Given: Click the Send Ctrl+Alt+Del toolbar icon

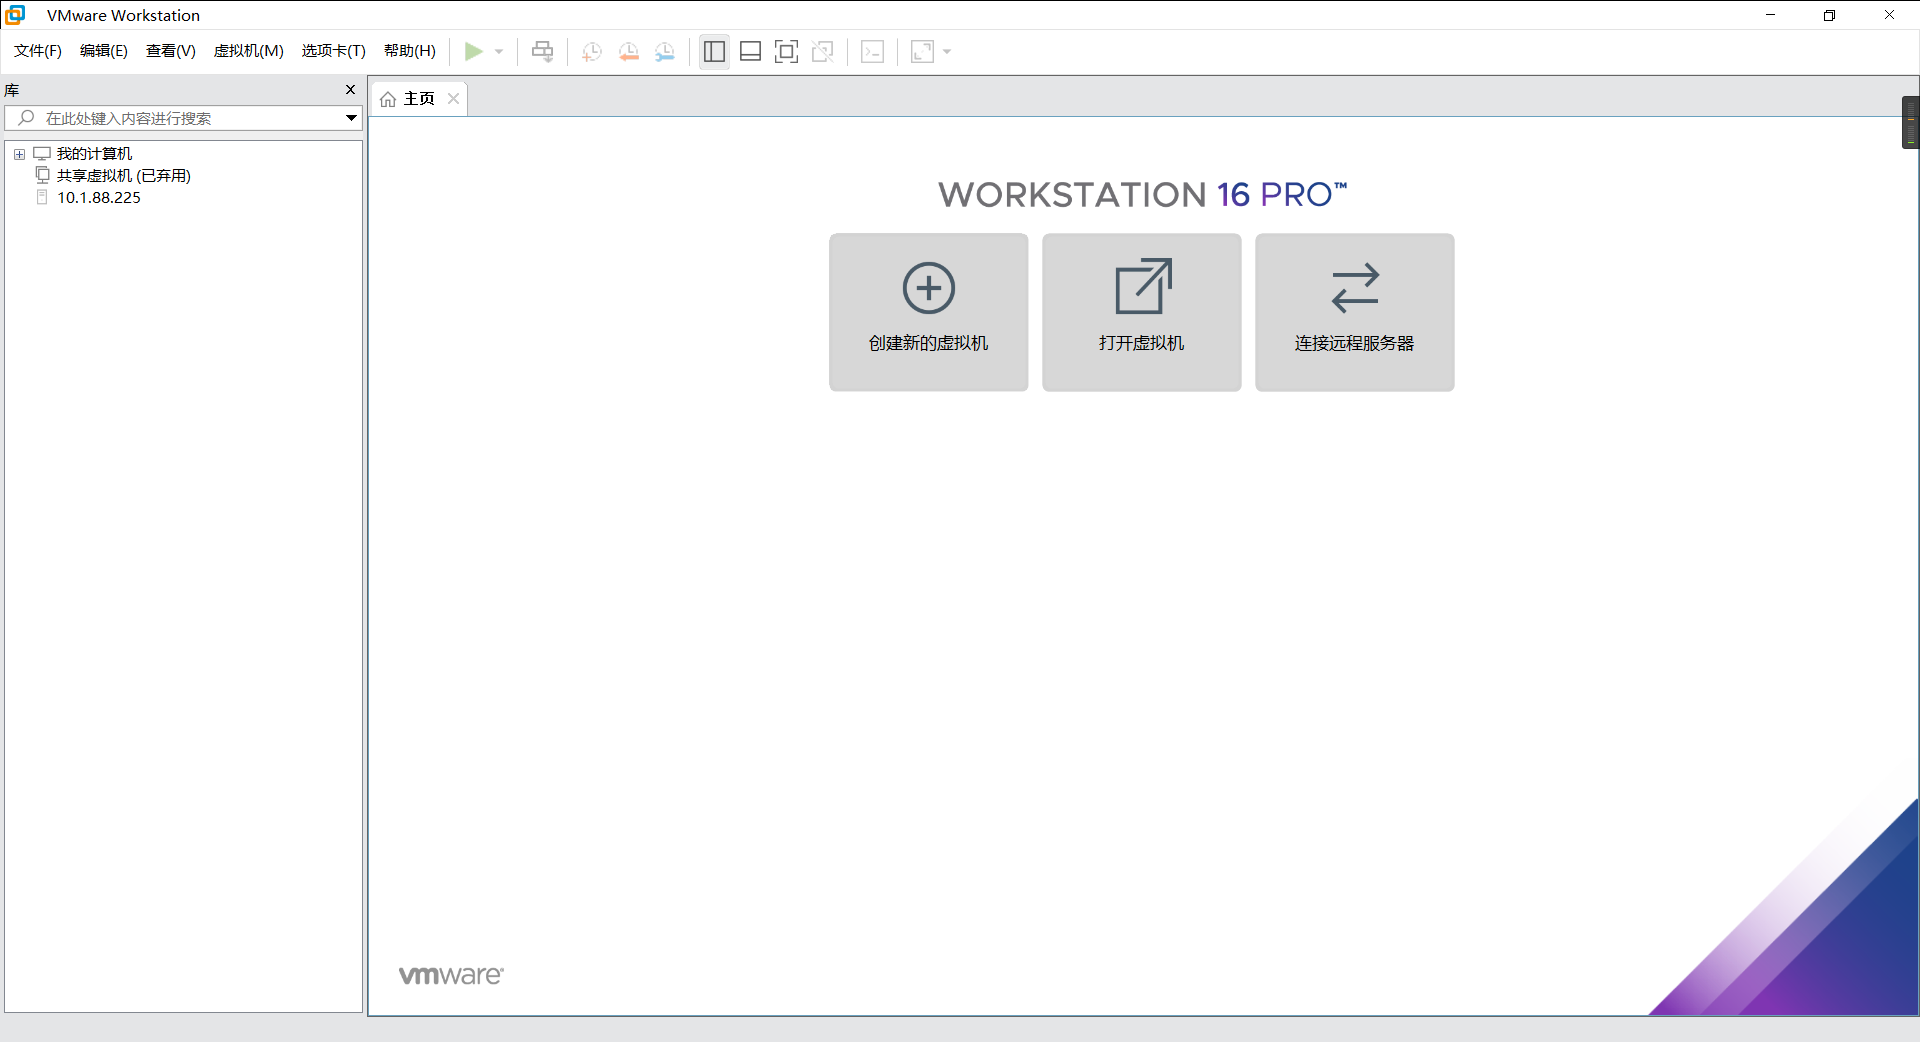Looking at the screenshot, I should pos(542,51).
